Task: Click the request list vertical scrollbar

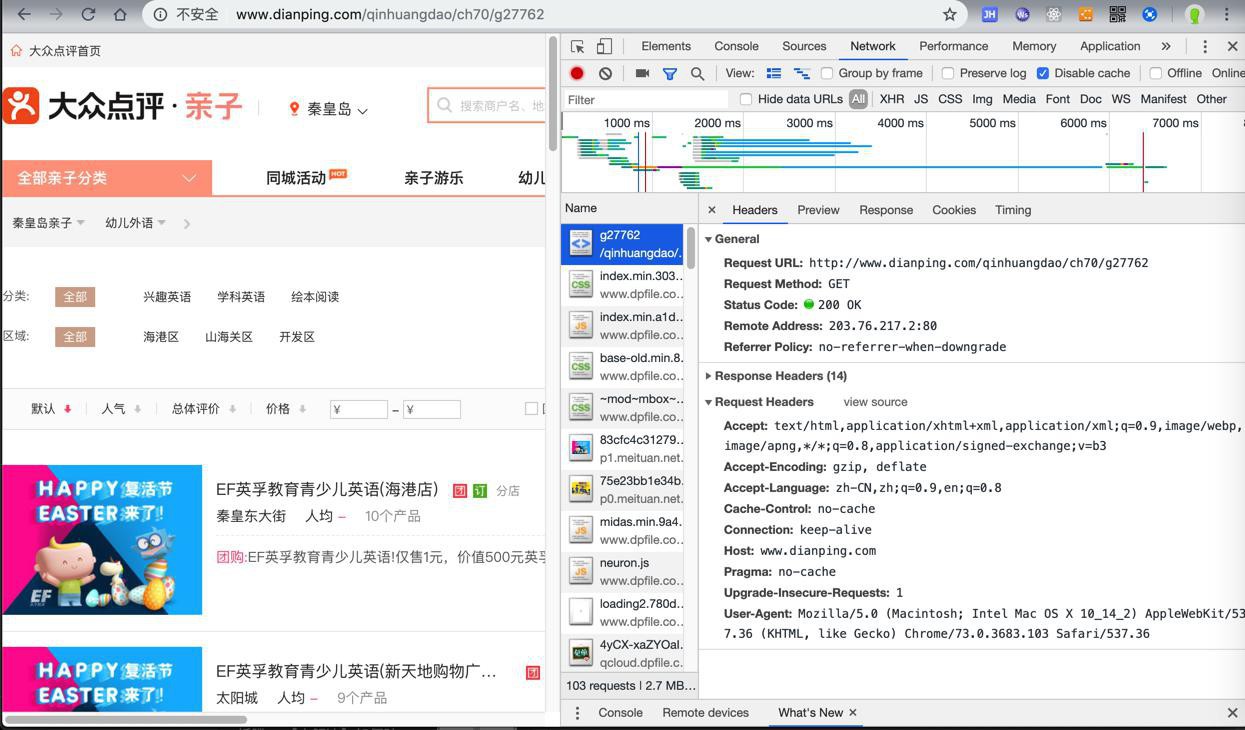Action: tap(690, 249)
